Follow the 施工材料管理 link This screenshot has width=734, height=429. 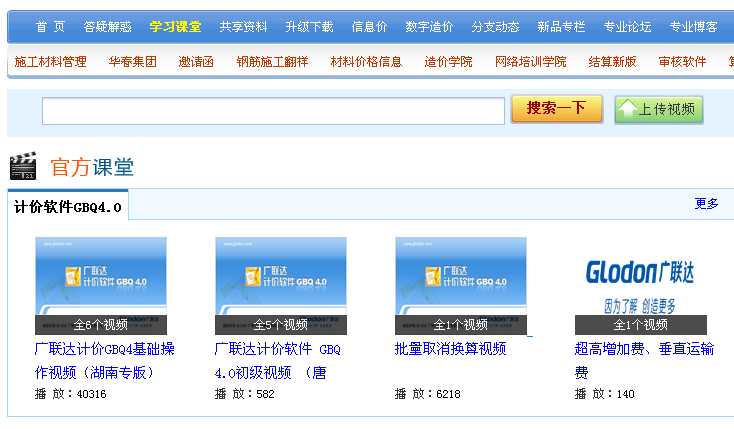(51, 62)
